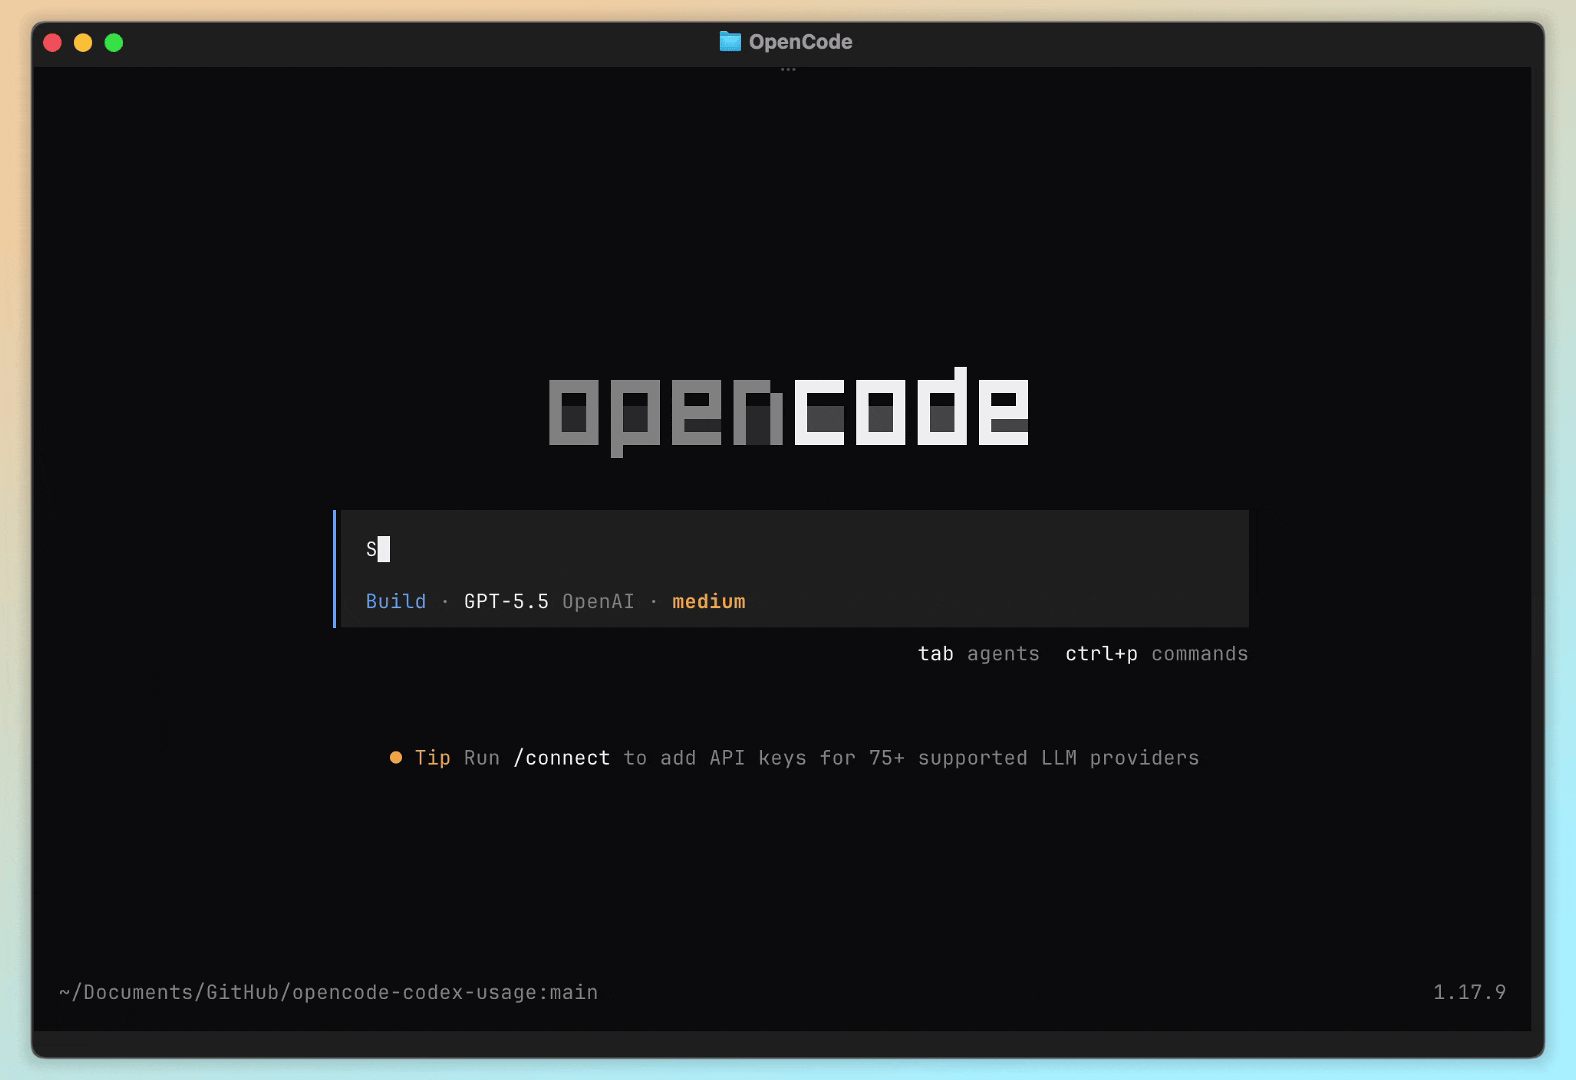The image size is (1576, 1080).
Task: Click the /connect command in the tip
Action: (x=562, y=758)
